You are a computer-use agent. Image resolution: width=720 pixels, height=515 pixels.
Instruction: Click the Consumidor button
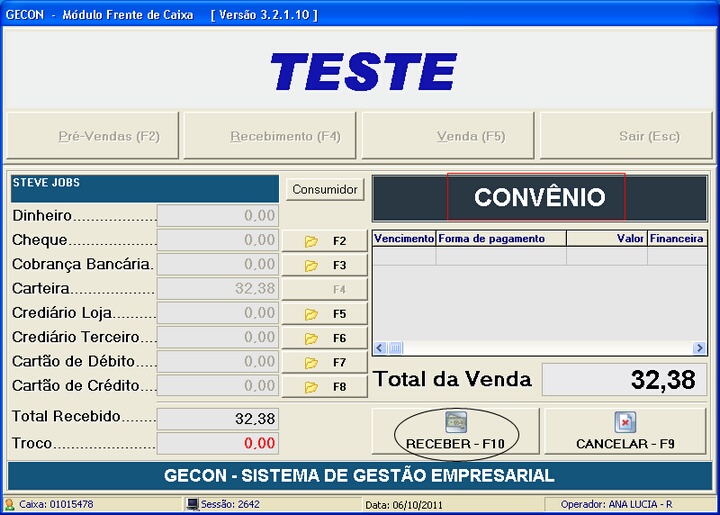325,190
